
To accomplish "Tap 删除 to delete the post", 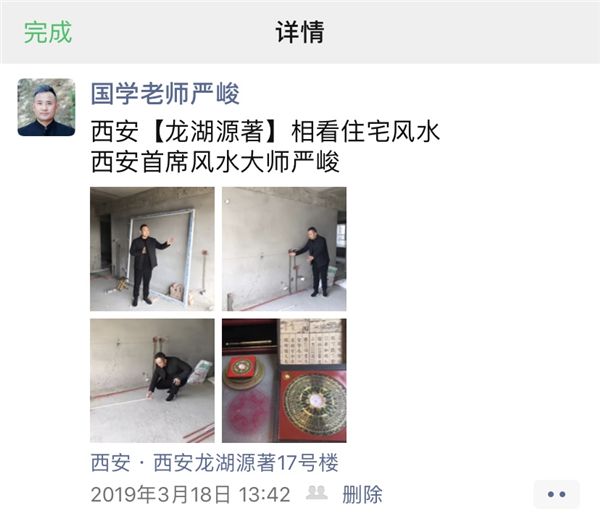I will [362, 494].
